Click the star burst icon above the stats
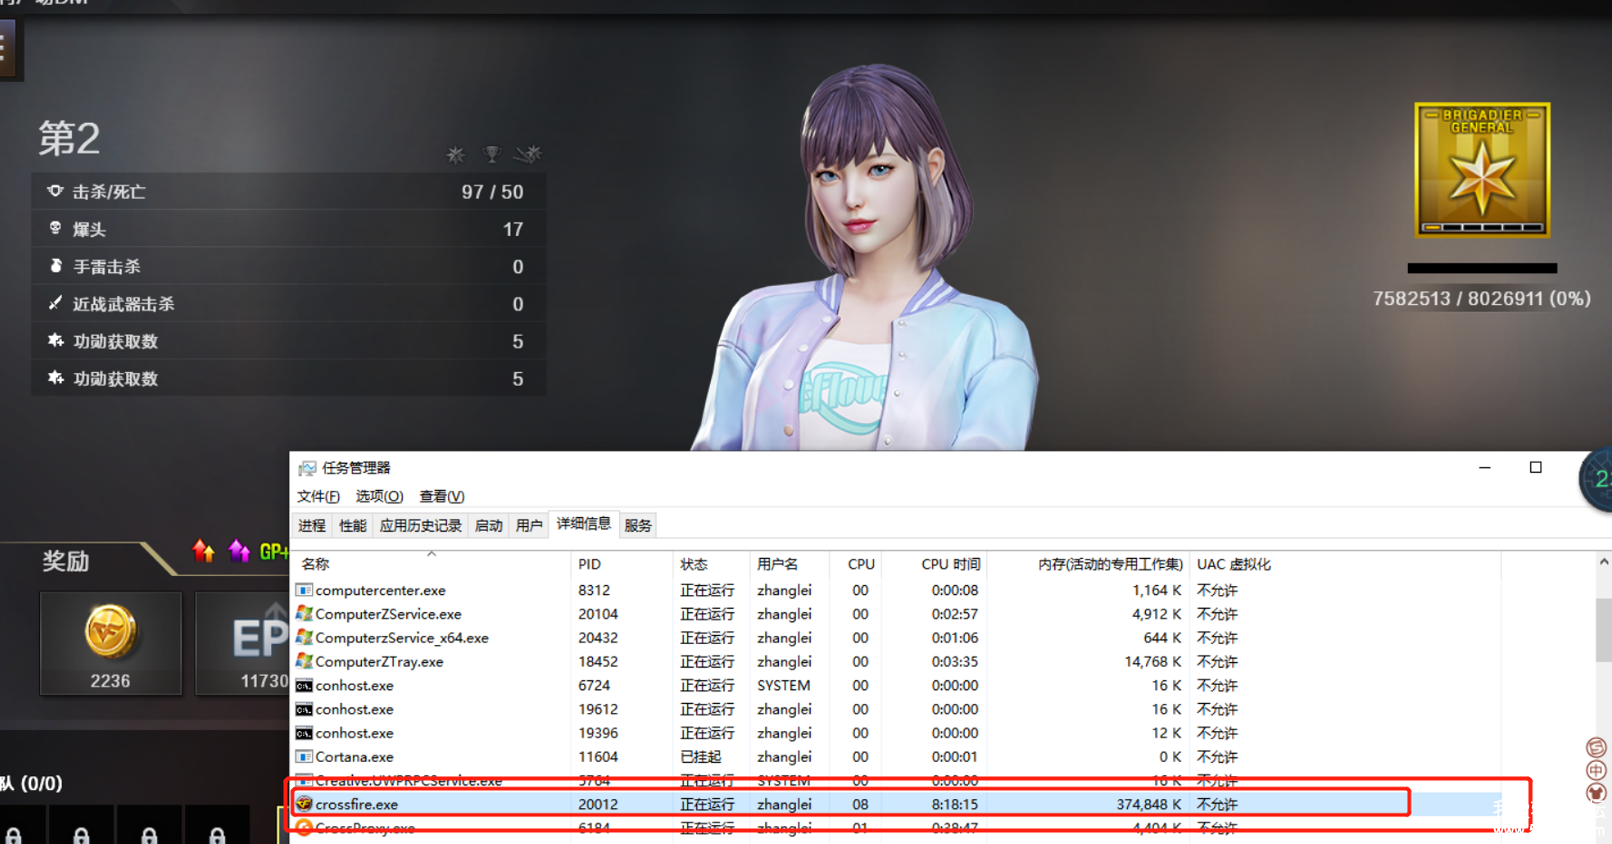This screenshot has width=1612, height=844. 456,154
